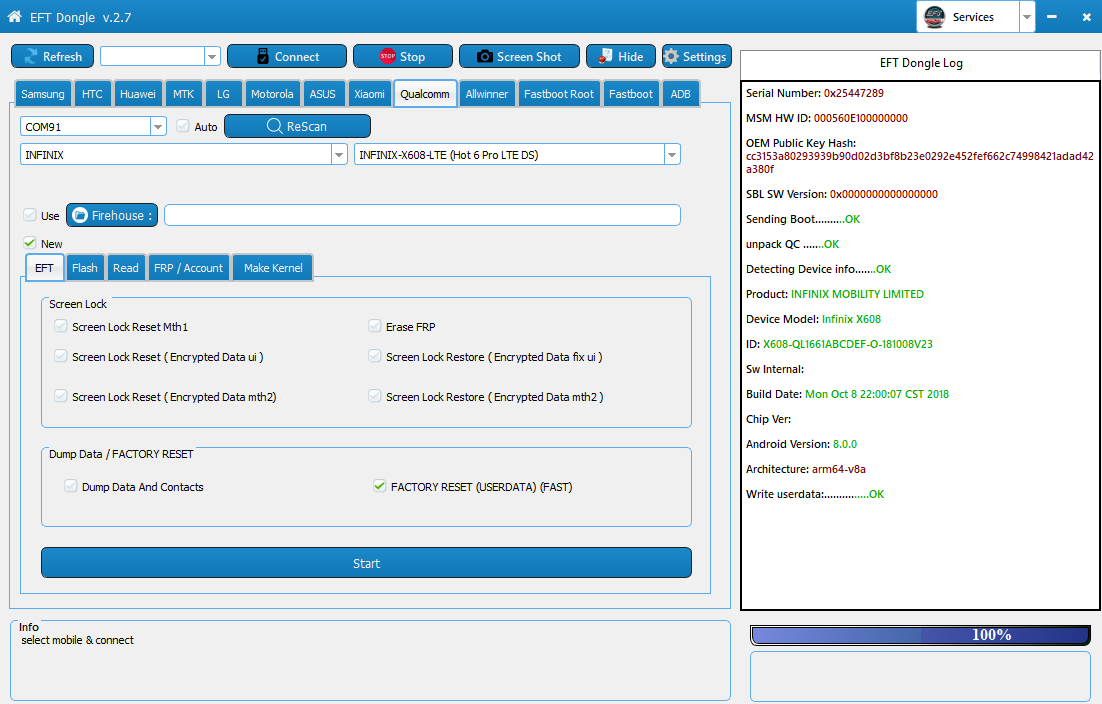Click the ReScan magnifier icon

pyautogui.click(x=274, y=127)
